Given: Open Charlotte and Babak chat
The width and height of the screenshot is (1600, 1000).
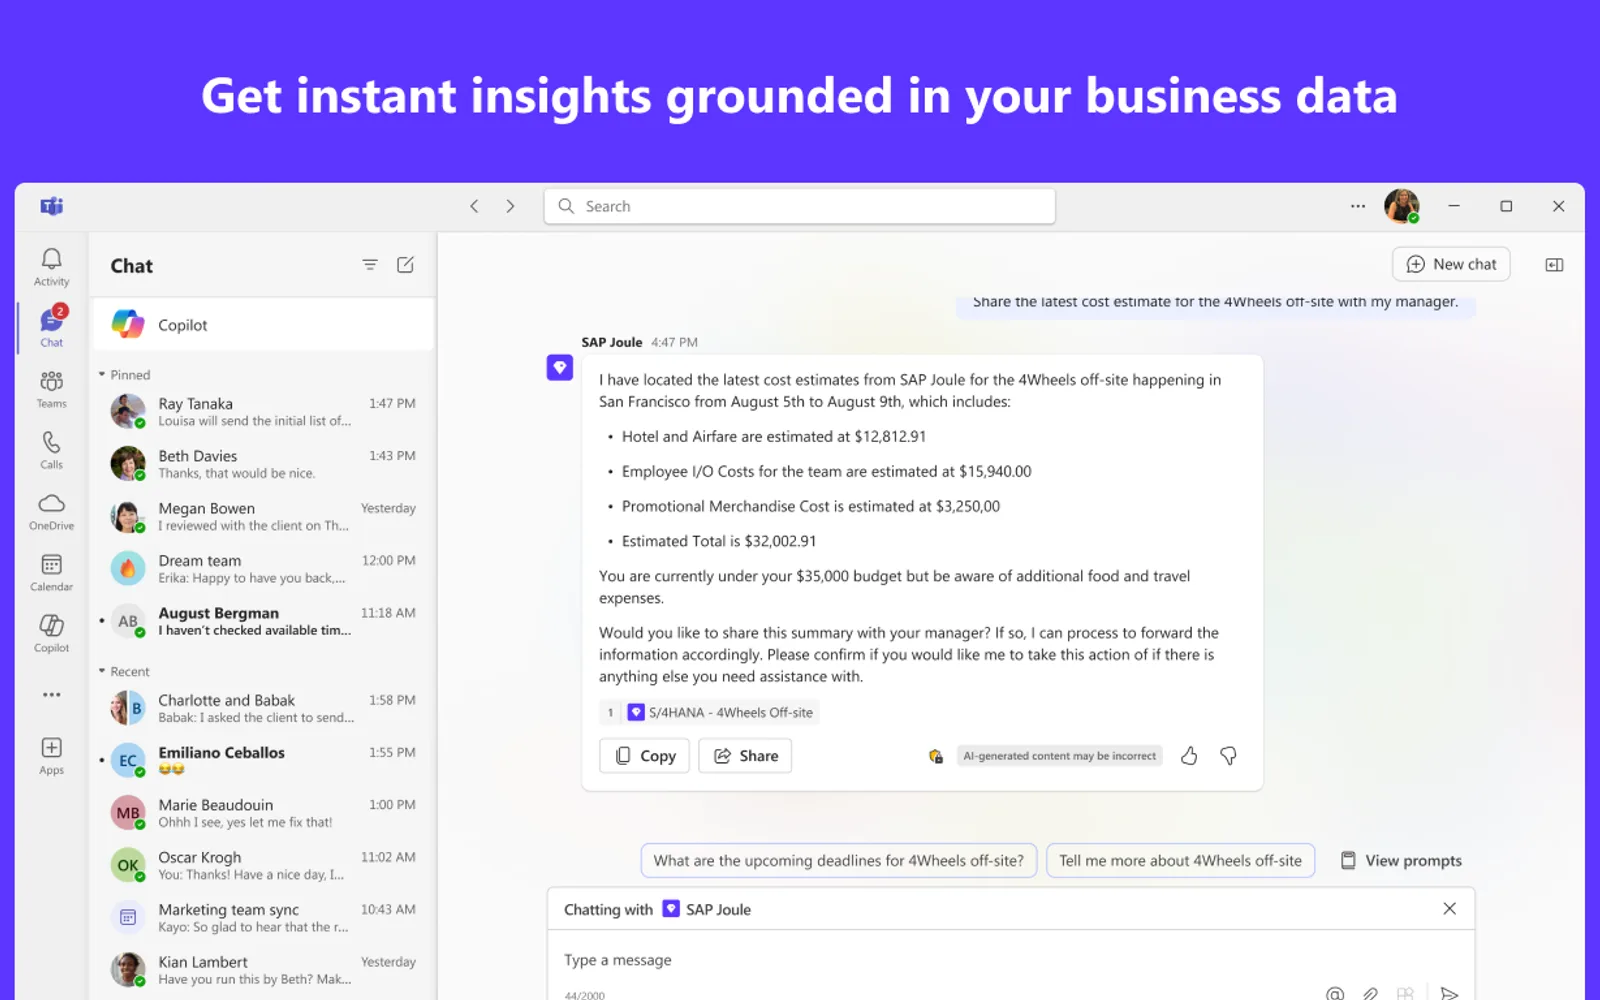Looking at the screenshot, I should coord(264,708).
